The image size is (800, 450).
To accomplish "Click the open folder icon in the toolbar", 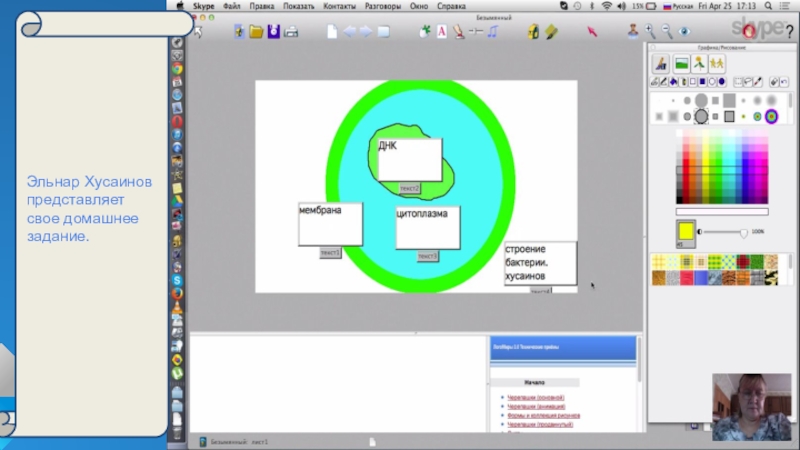I will (x=256, y=32).
